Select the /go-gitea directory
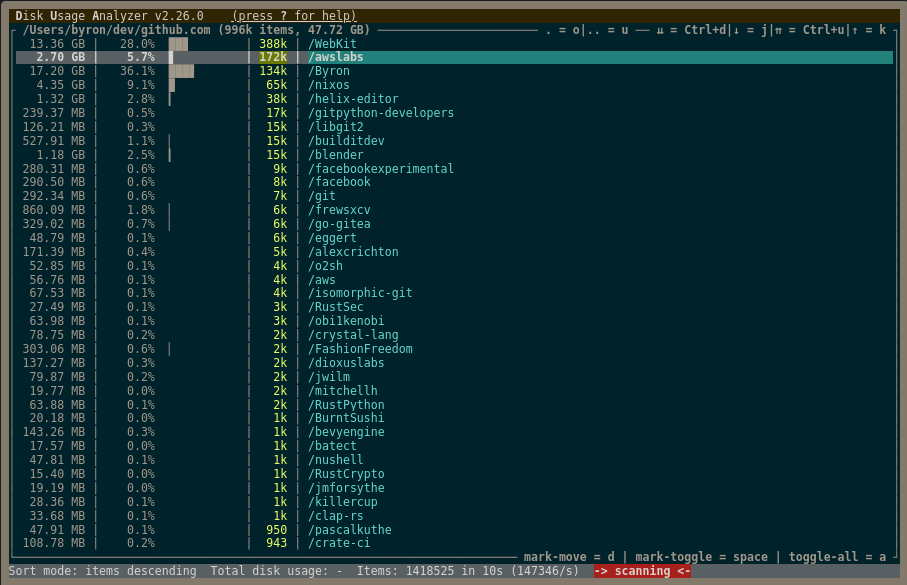 pyautogui.click(x=454, y=223)
